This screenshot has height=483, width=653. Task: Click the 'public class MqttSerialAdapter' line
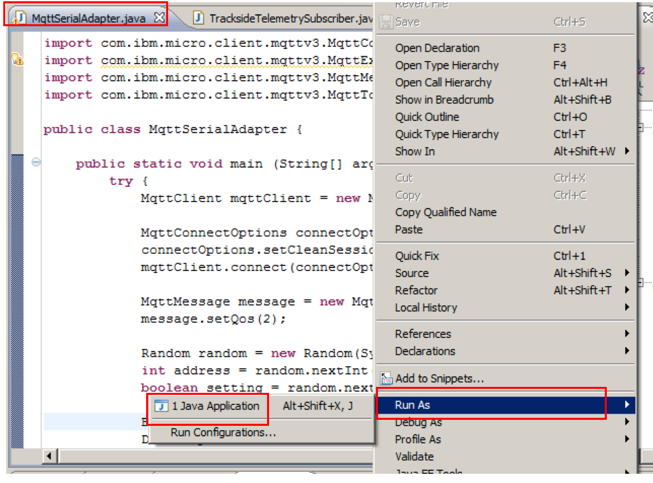point(173,129)
